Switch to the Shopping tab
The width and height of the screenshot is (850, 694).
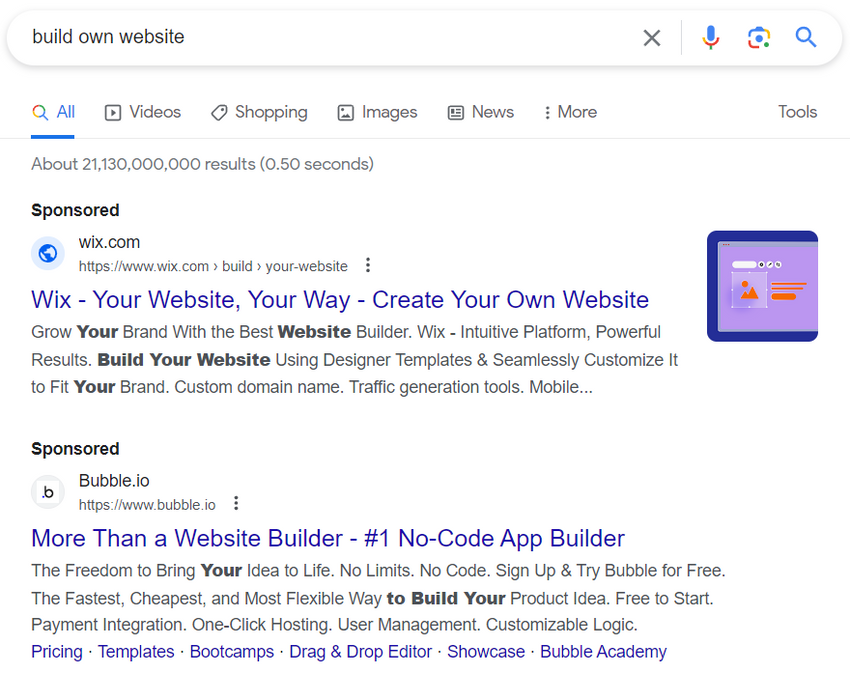pos(259,112)
